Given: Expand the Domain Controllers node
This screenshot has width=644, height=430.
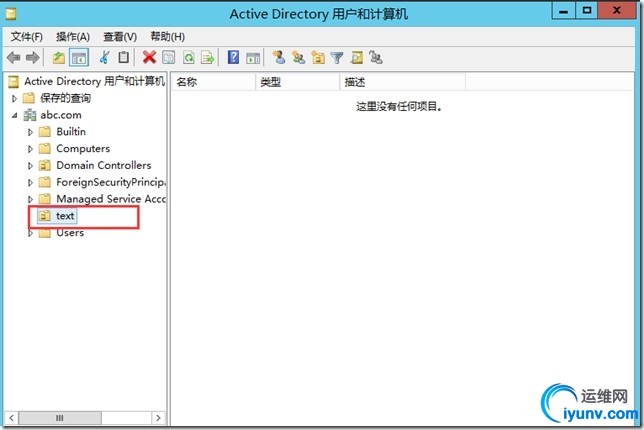Looking at the screenshot, I should click(x=30, y=166).
